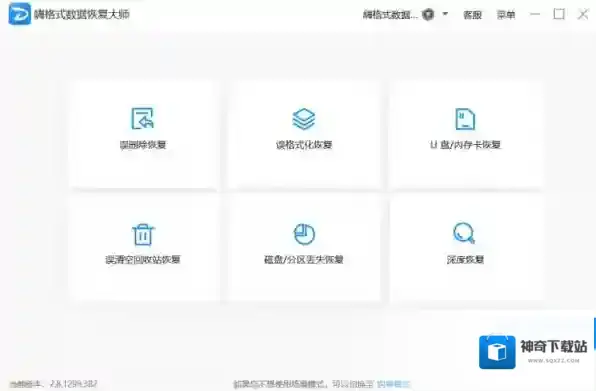Click the 误清空回收站恢复 label text
The width and height of the screenshot is (596, 391).
pos(143,260)
